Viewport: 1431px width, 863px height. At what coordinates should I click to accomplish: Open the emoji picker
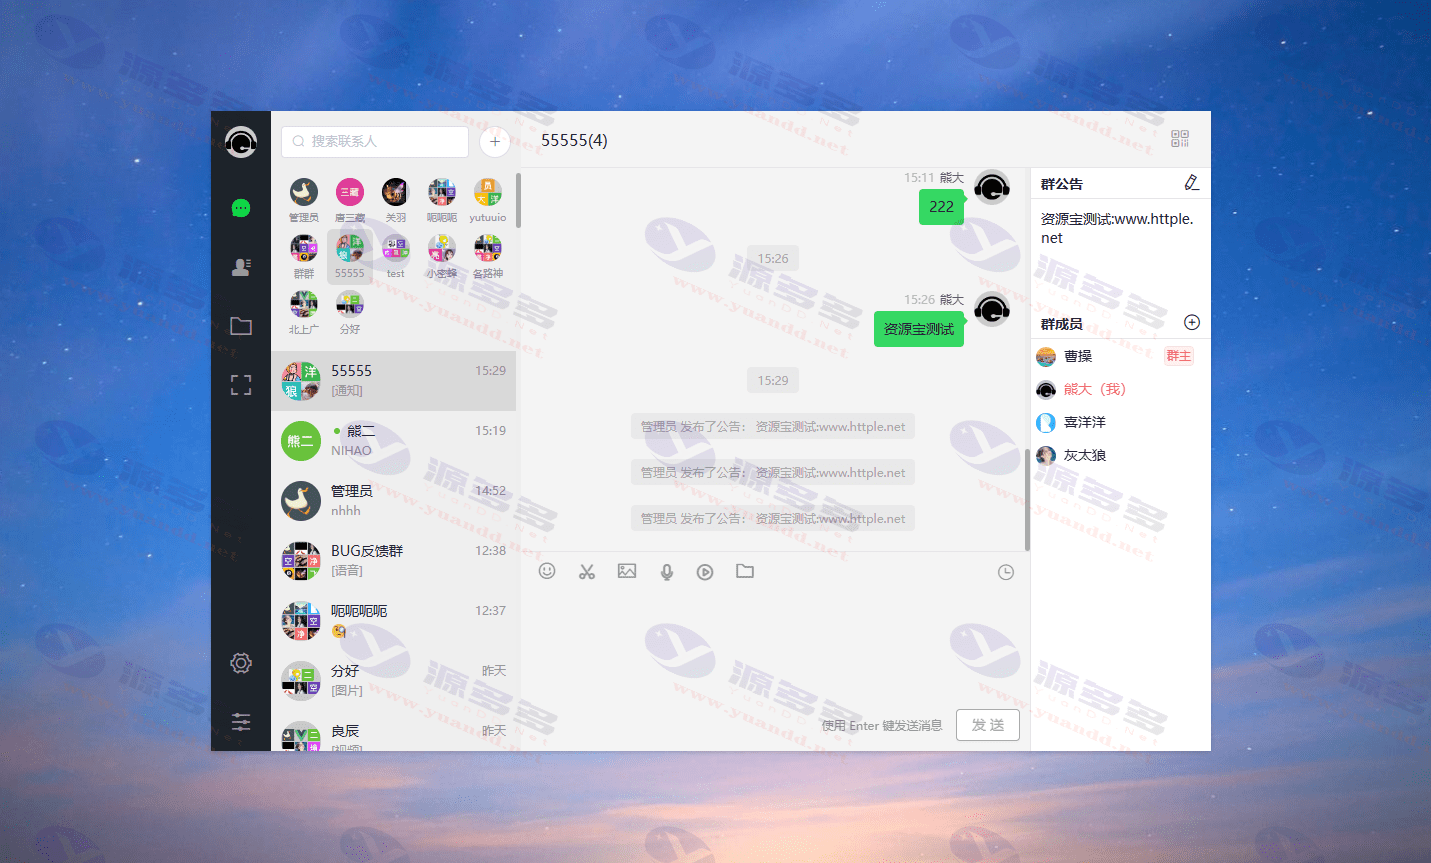[547, 571]
